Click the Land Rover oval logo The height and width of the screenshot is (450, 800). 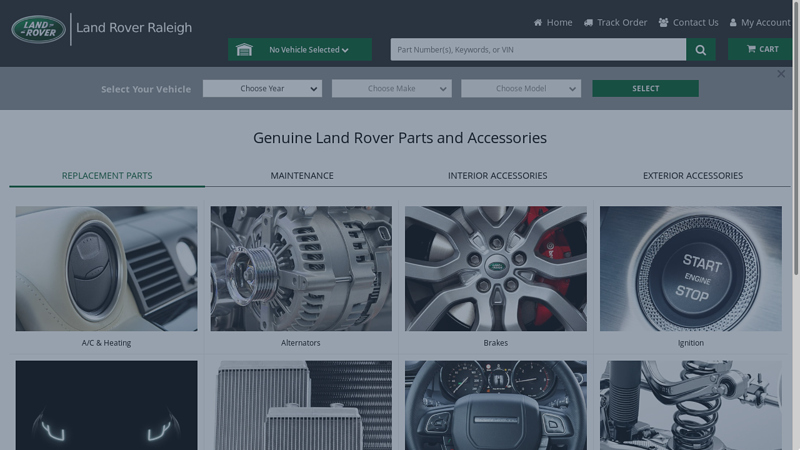pos(39,30)
